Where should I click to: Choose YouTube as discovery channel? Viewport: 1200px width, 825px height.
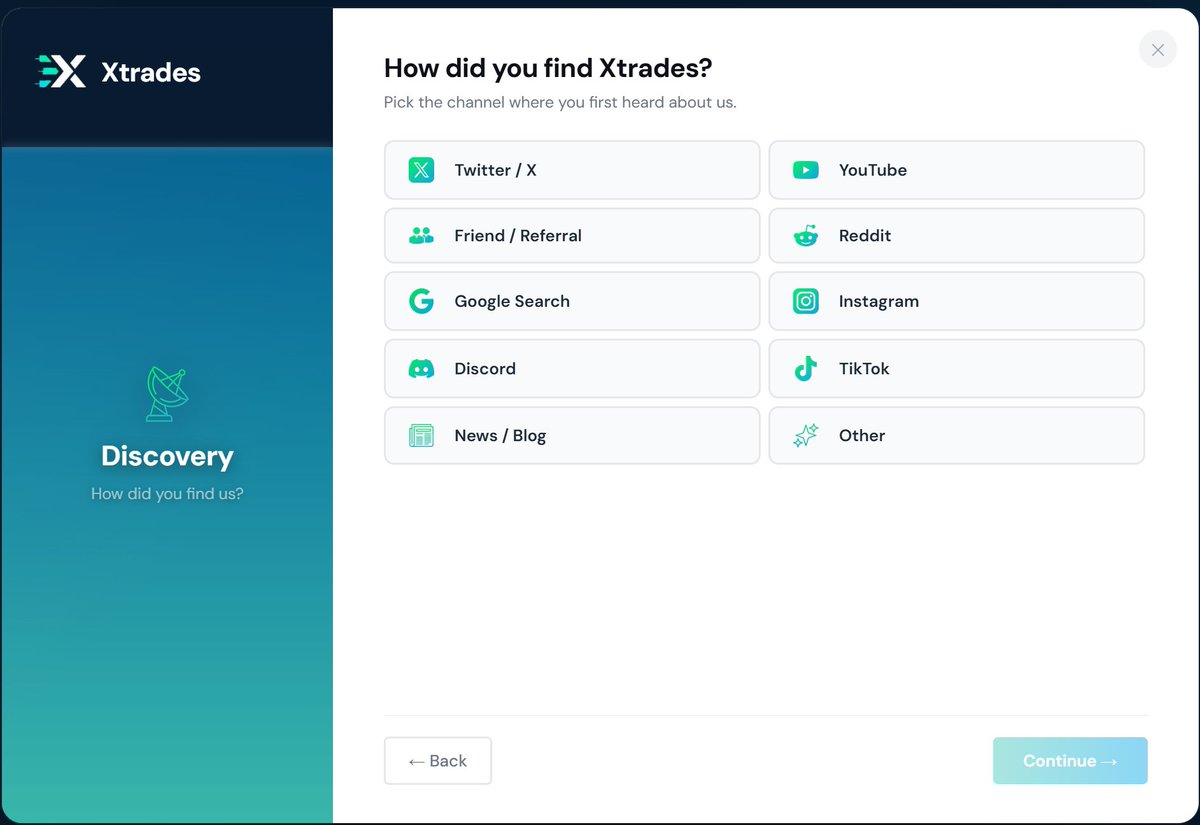pos(956,170)
